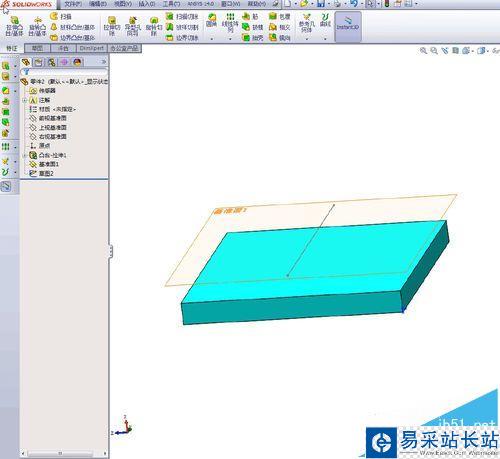Image resolution: width=500 pixels, height=459 pixels.
Task: Switch to the Evaluate (评估) tab
Action: tap(63, 48)
